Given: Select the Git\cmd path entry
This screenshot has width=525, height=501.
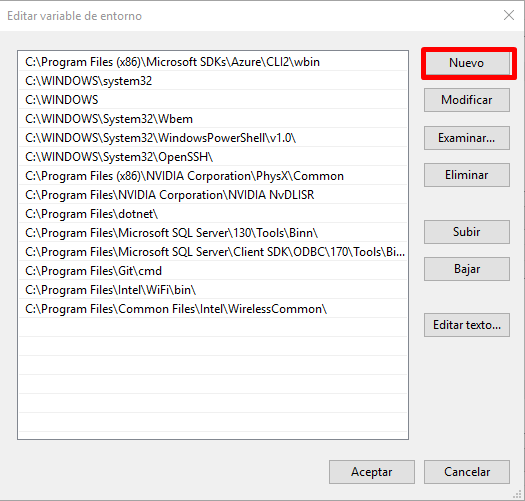Looking at the screenshot, I should coord(213,271).
